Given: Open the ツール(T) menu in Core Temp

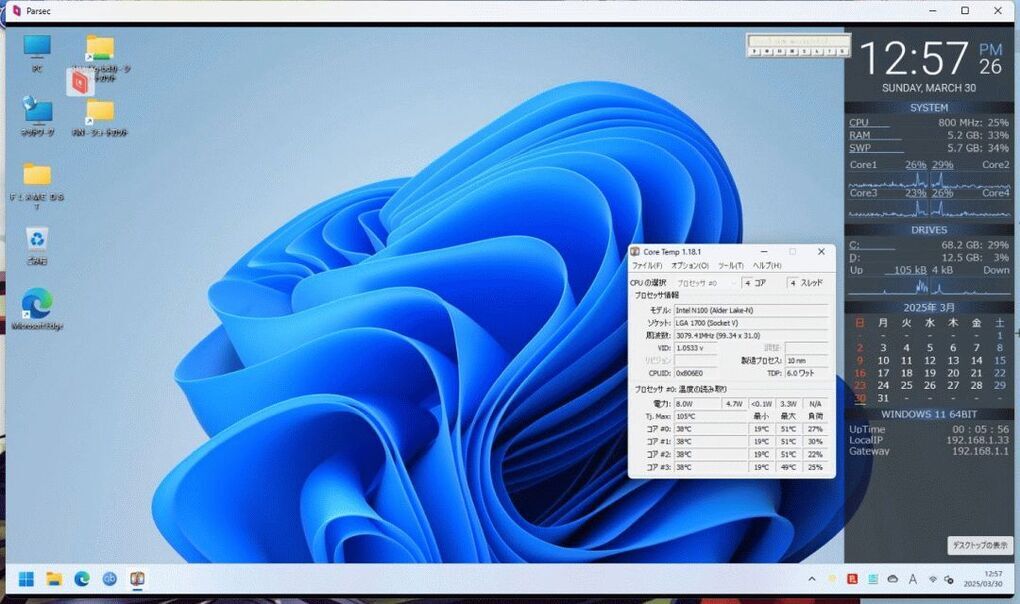Looking at the screenshot, I should pos(731,266).
